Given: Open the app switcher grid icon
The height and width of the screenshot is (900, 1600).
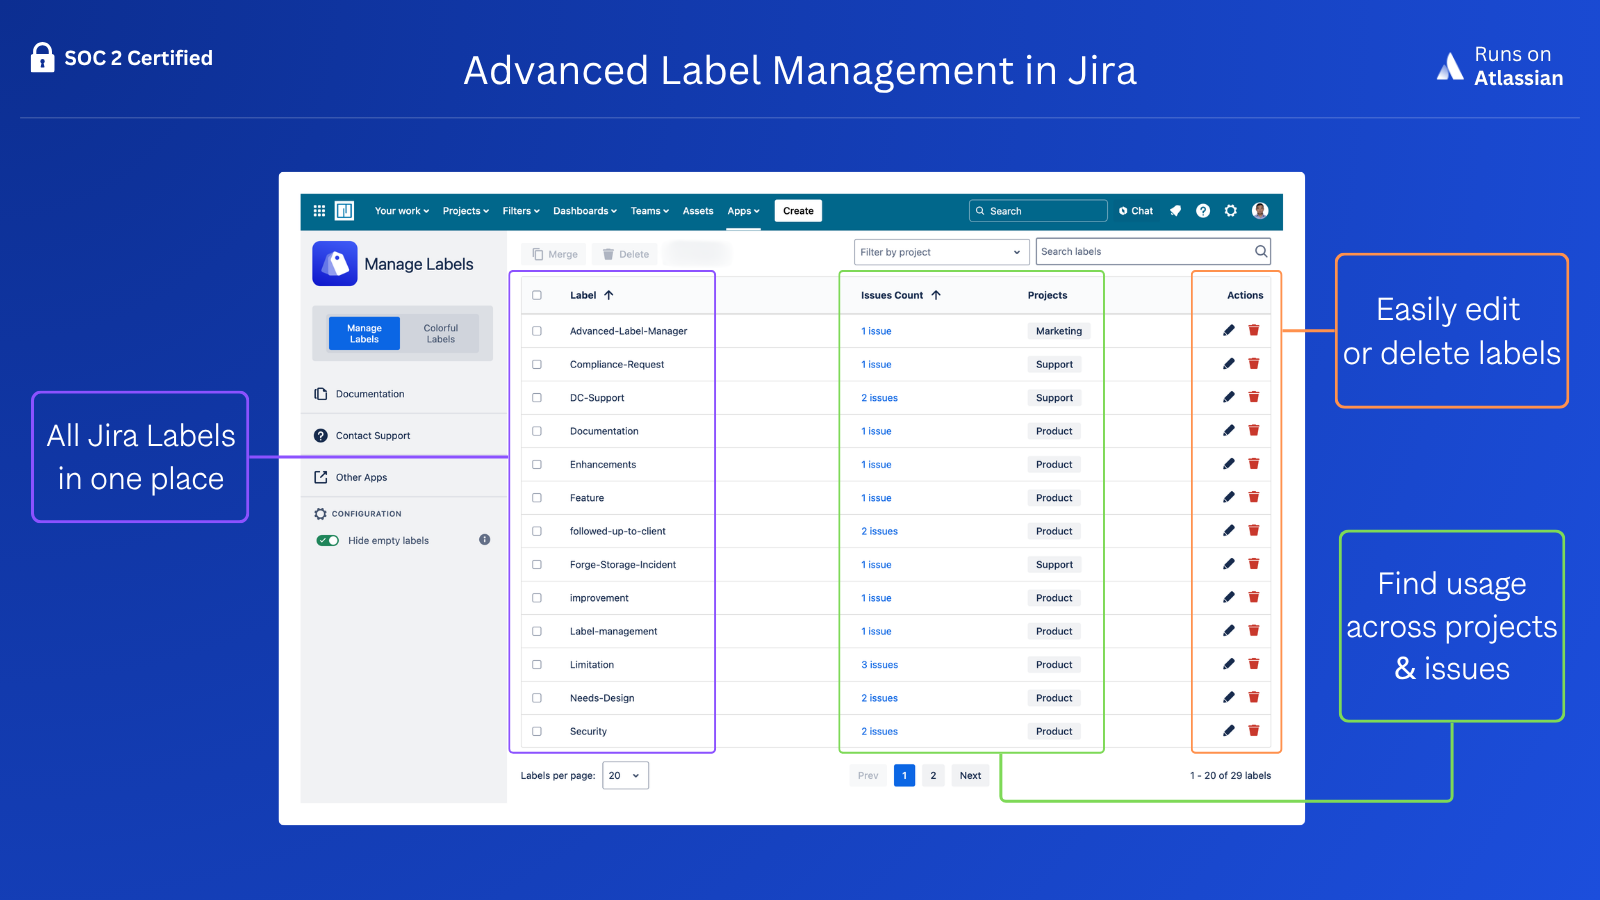Looking at the screenshot, I should pos(319,211).
